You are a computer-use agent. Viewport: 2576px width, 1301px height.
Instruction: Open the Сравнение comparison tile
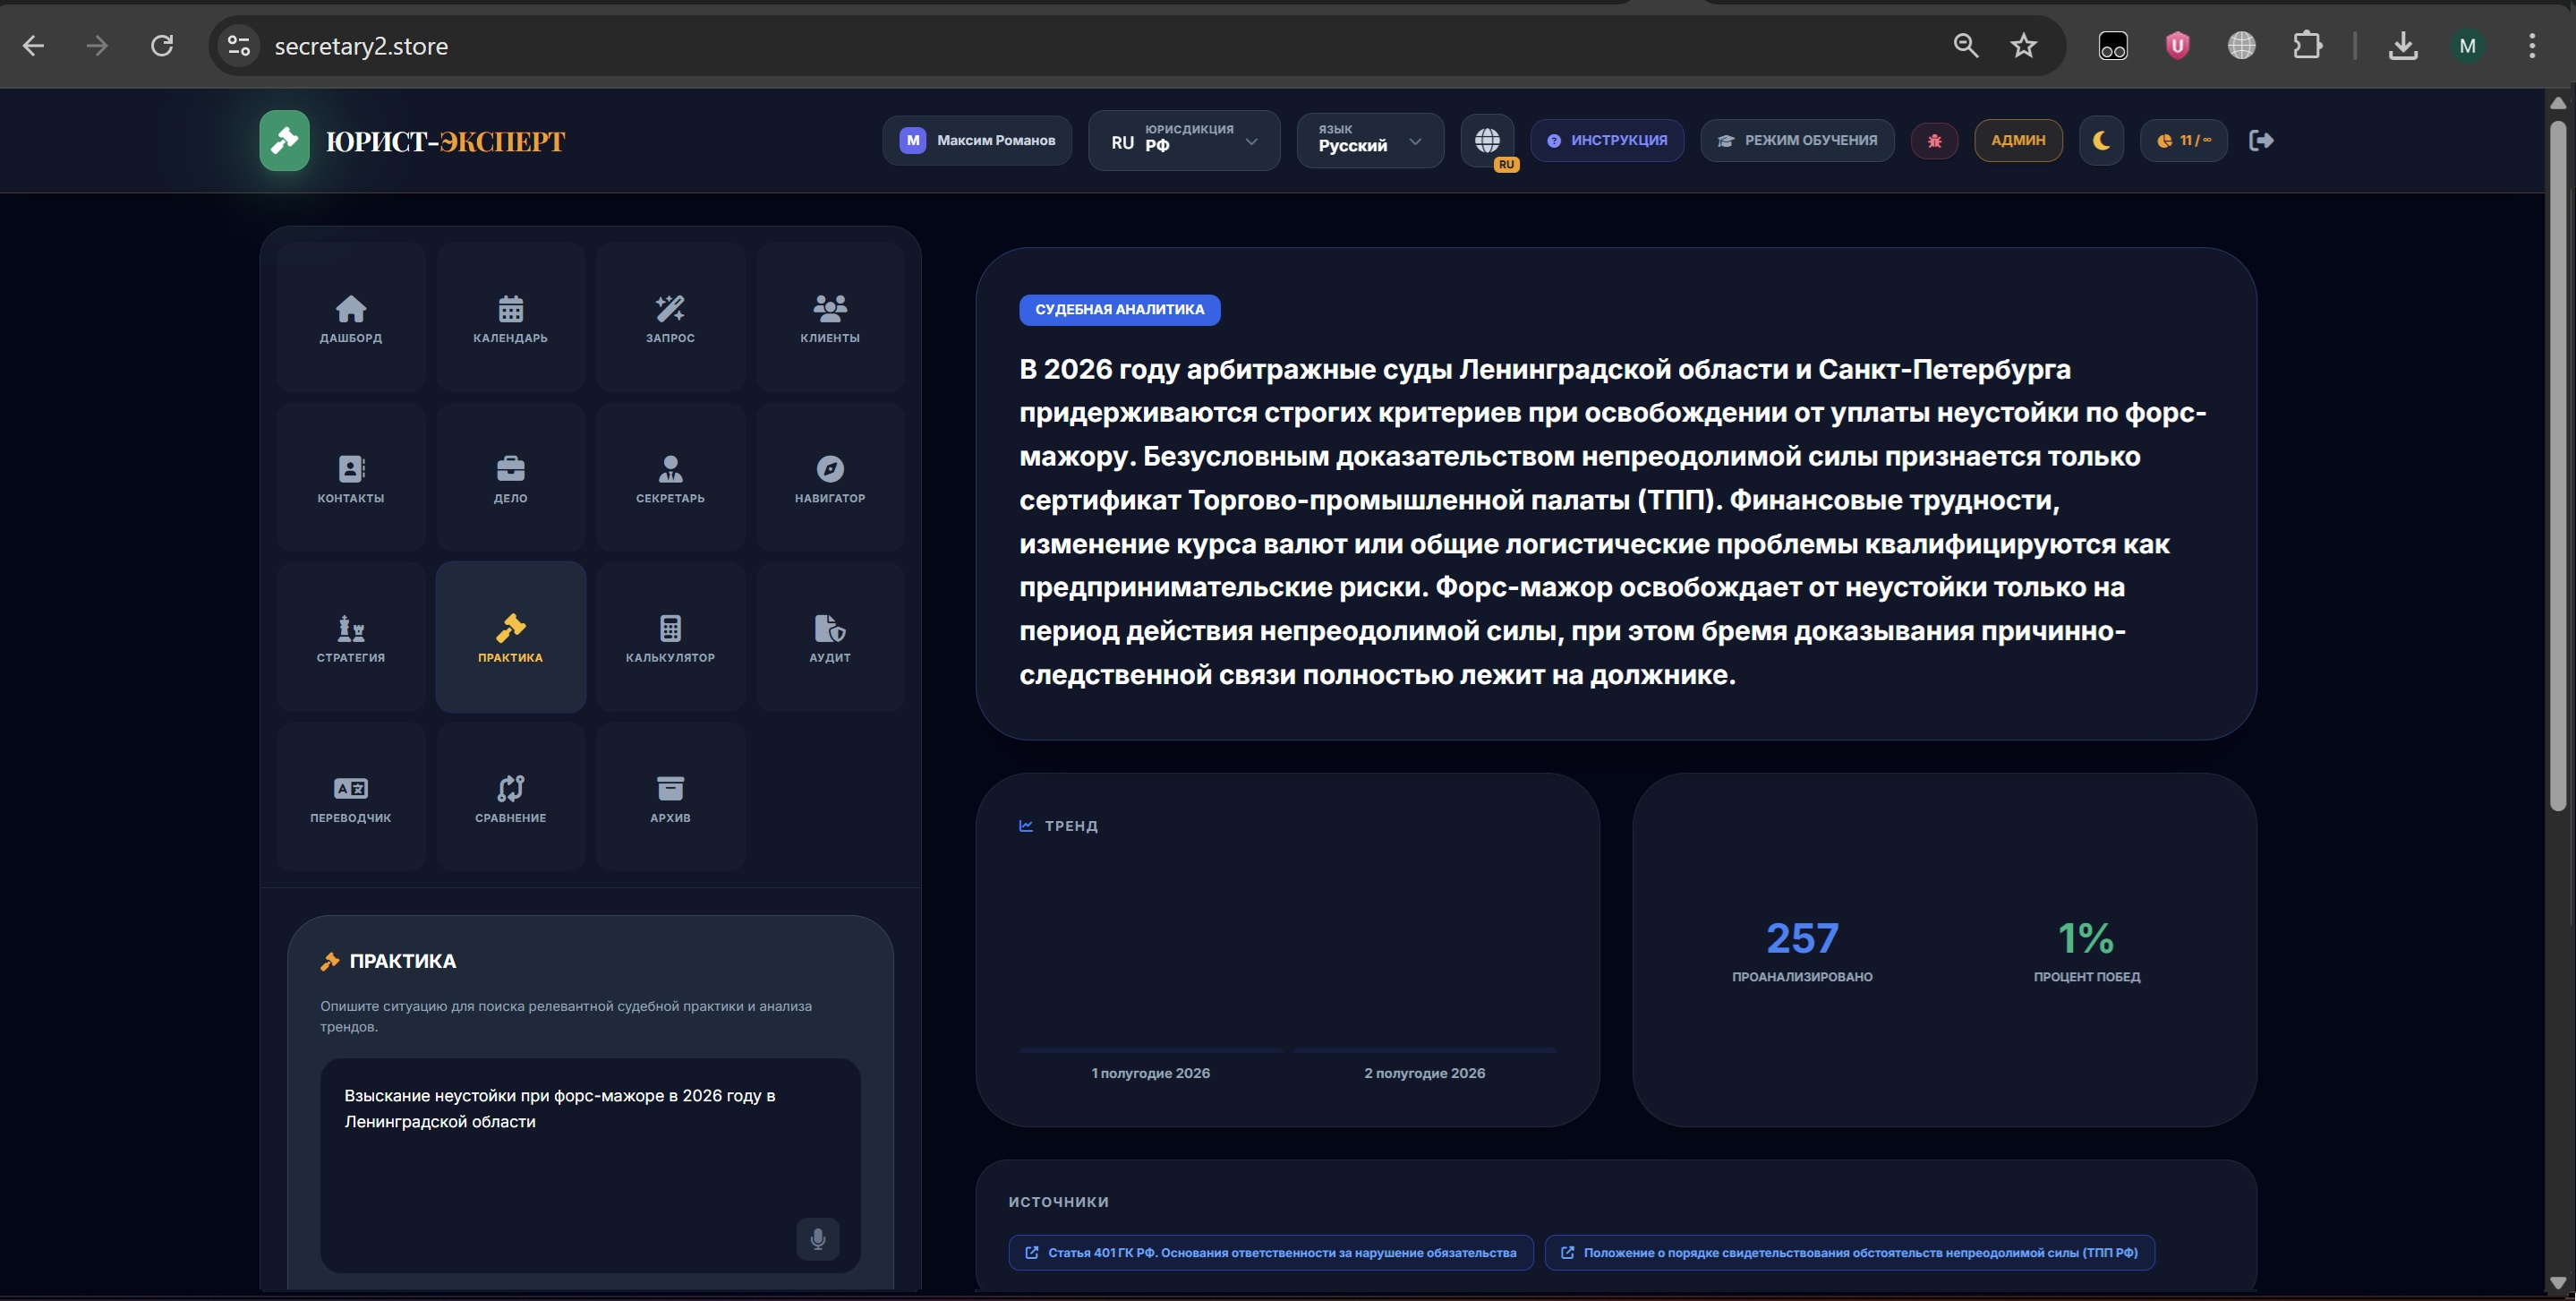click(510, 798)
